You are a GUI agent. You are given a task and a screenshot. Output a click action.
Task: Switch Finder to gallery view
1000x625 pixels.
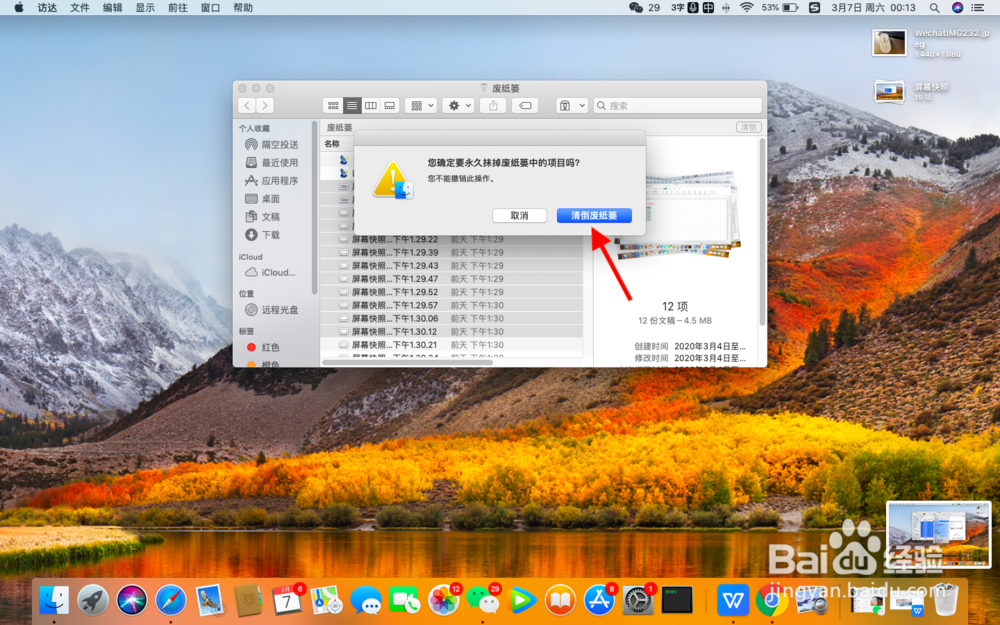tap(390, 106)
